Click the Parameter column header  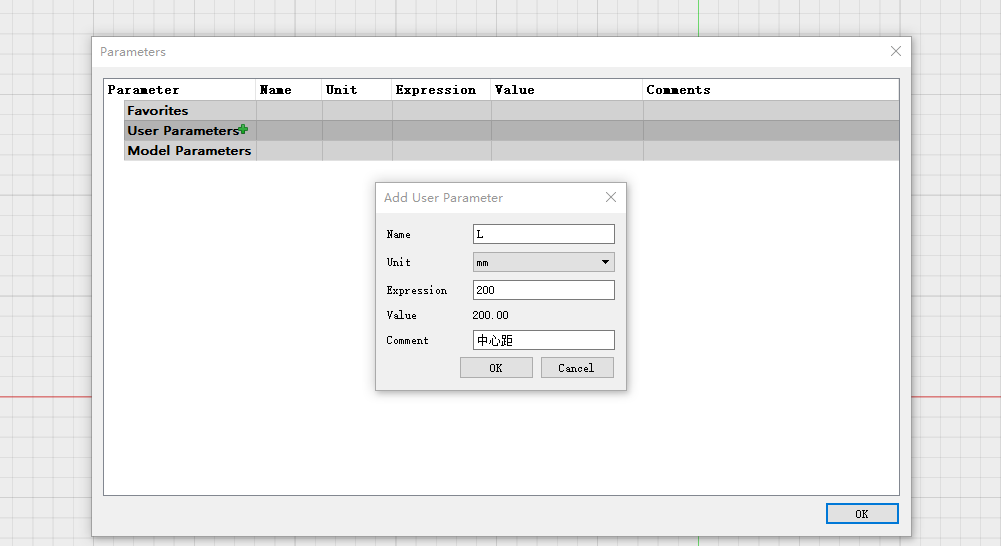180,90
